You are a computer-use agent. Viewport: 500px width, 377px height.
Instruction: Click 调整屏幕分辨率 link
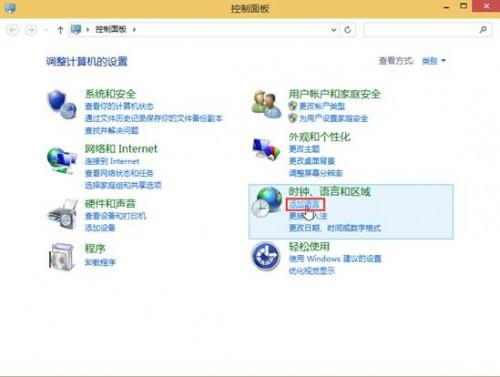(316, 173)
